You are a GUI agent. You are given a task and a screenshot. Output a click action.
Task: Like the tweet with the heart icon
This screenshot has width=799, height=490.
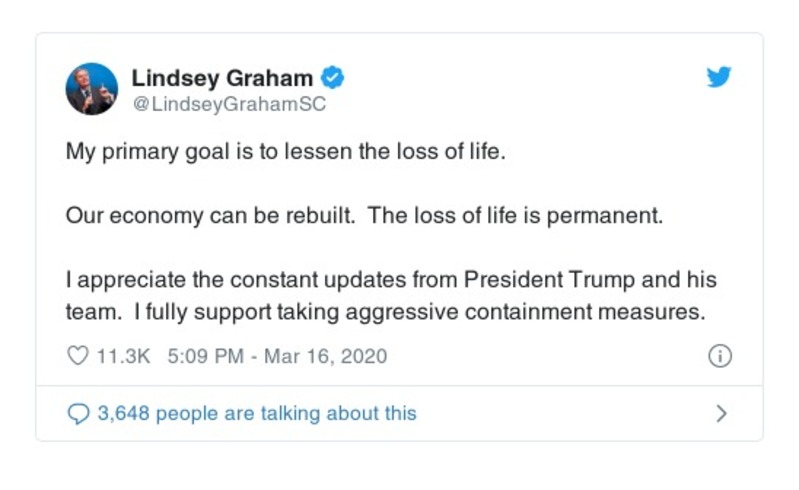pos(77,356)
